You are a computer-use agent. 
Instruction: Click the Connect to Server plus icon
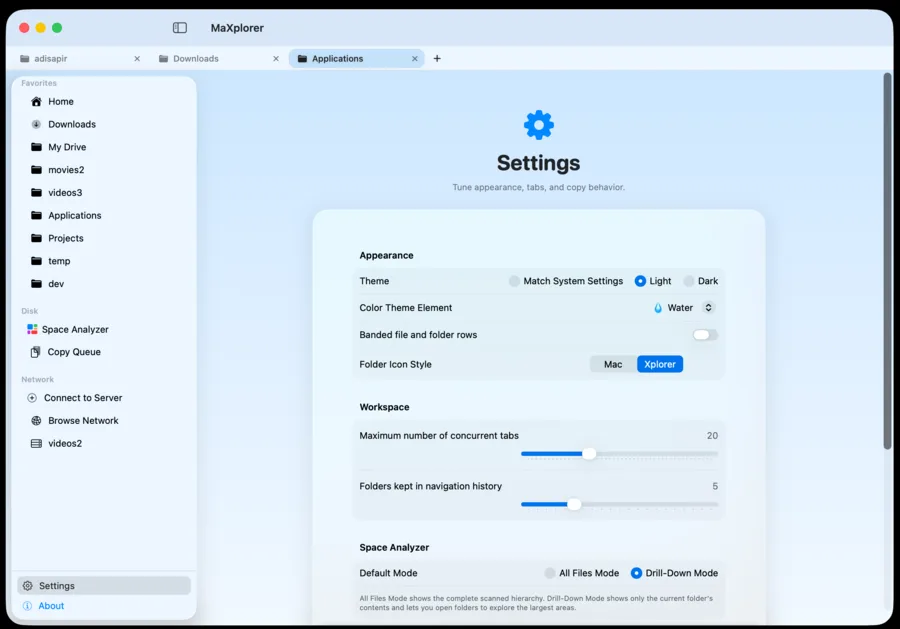coord(32,398)
